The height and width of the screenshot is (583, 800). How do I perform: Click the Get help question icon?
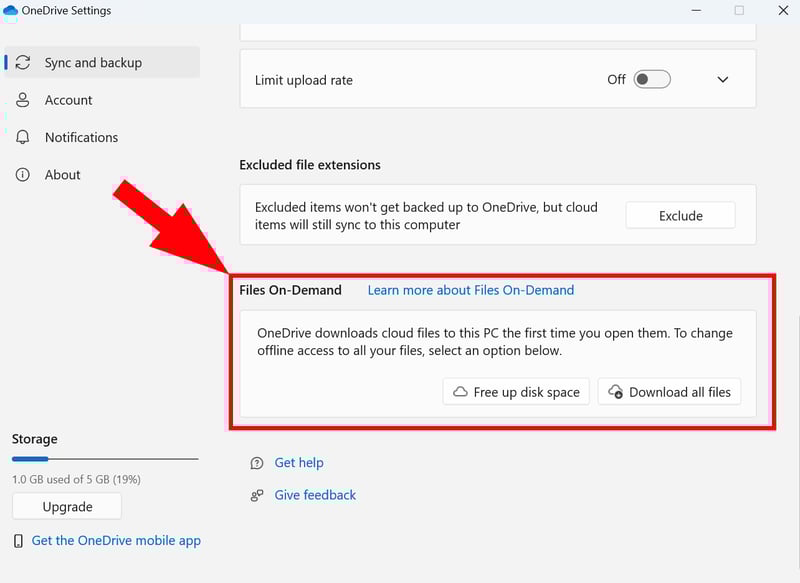(x=257, y=463)
